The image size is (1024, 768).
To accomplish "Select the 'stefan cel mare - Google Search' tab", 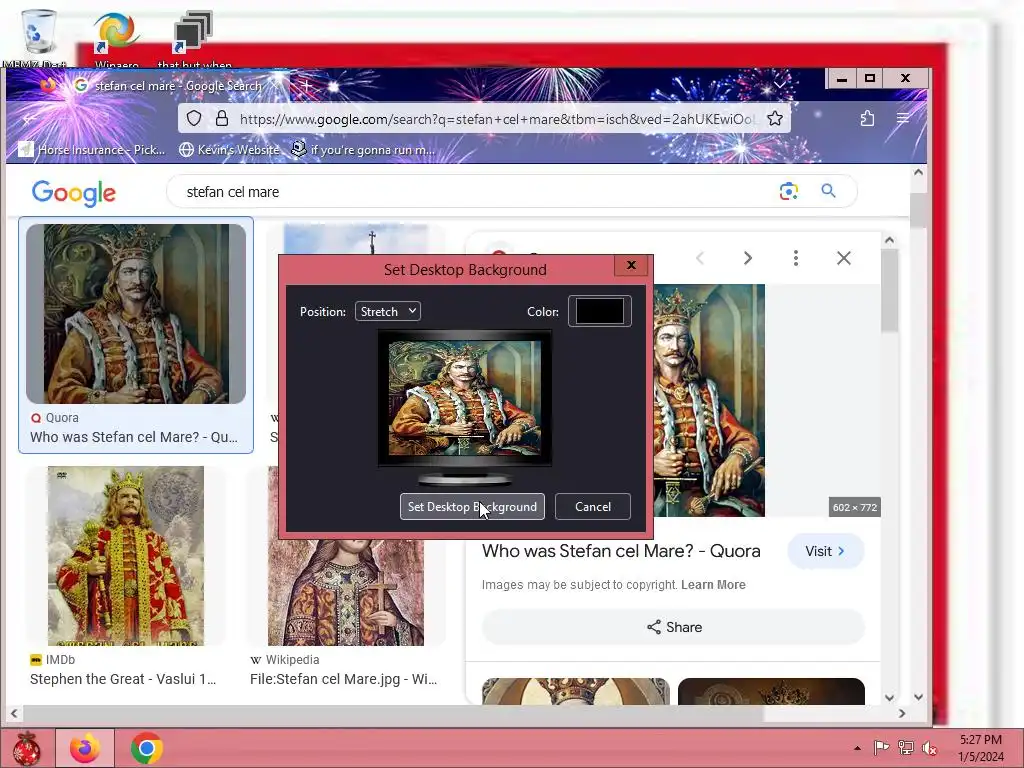I will tap(176, 86).
